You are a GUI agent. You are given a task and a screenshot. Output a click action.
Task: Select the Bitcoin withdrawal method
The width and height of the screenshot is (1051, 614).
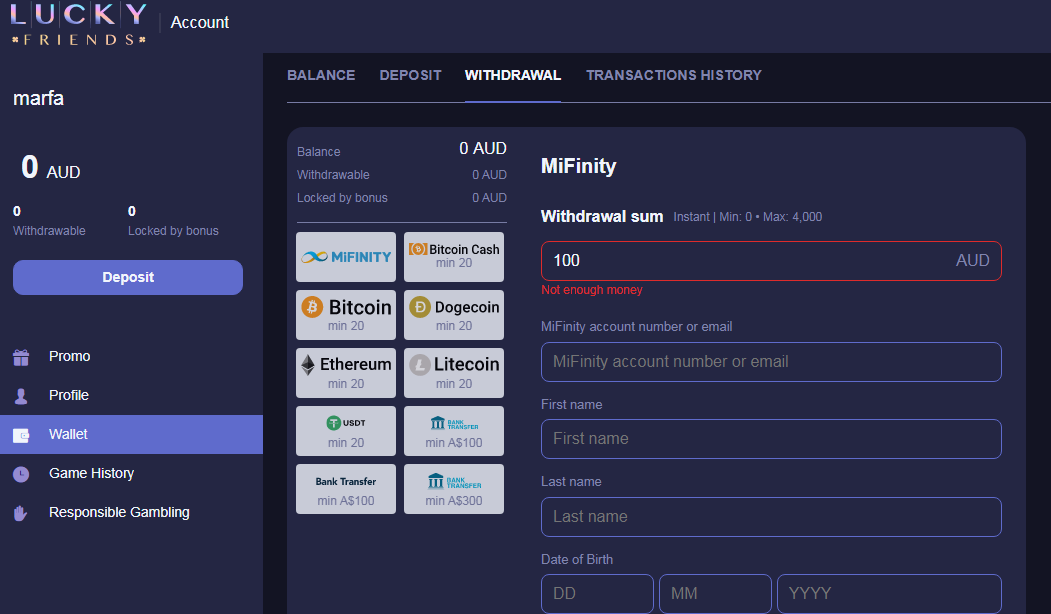coord(346,315)
